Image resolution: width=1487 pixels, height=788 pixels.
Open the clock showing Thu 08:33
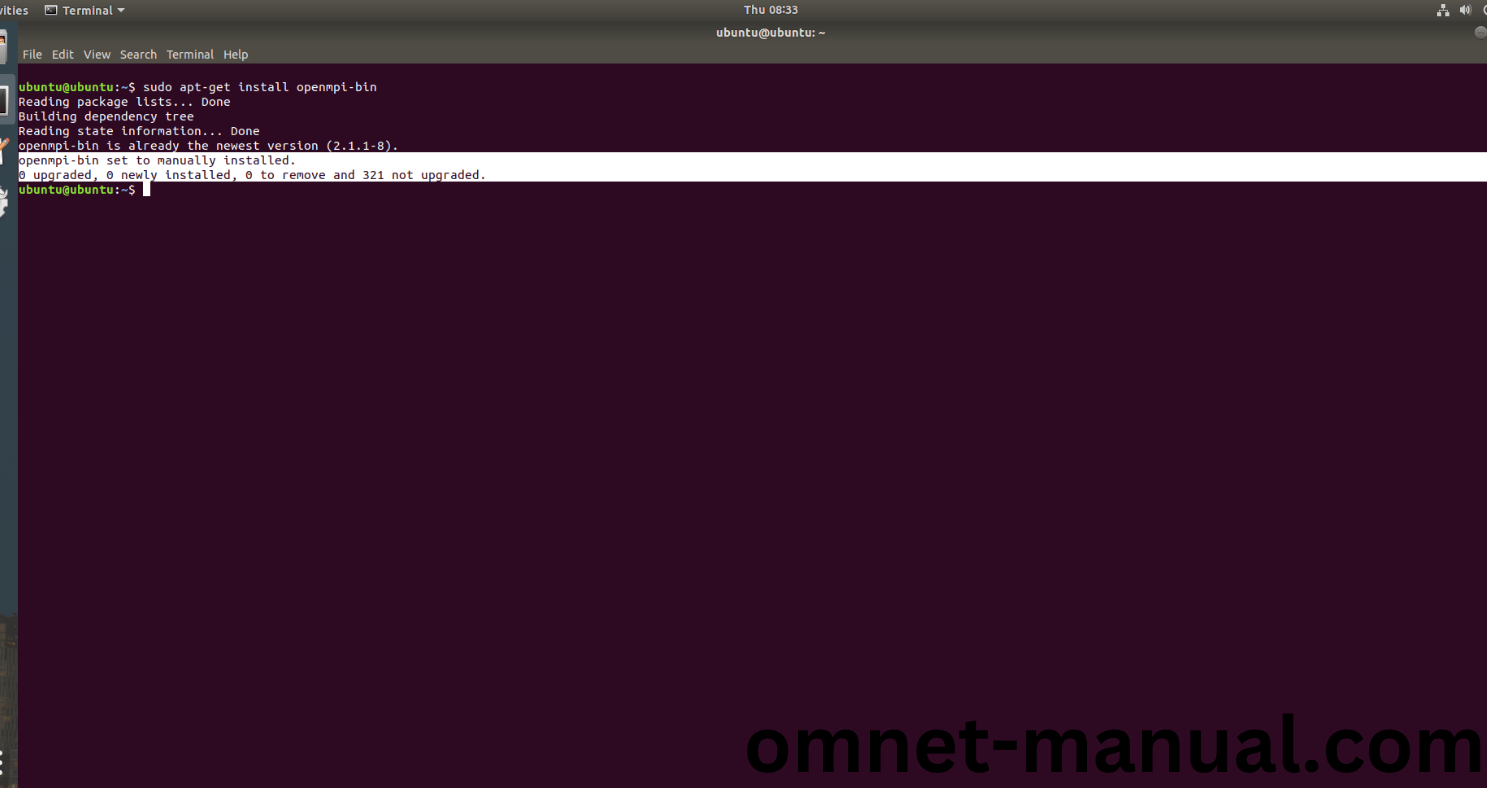770,10
